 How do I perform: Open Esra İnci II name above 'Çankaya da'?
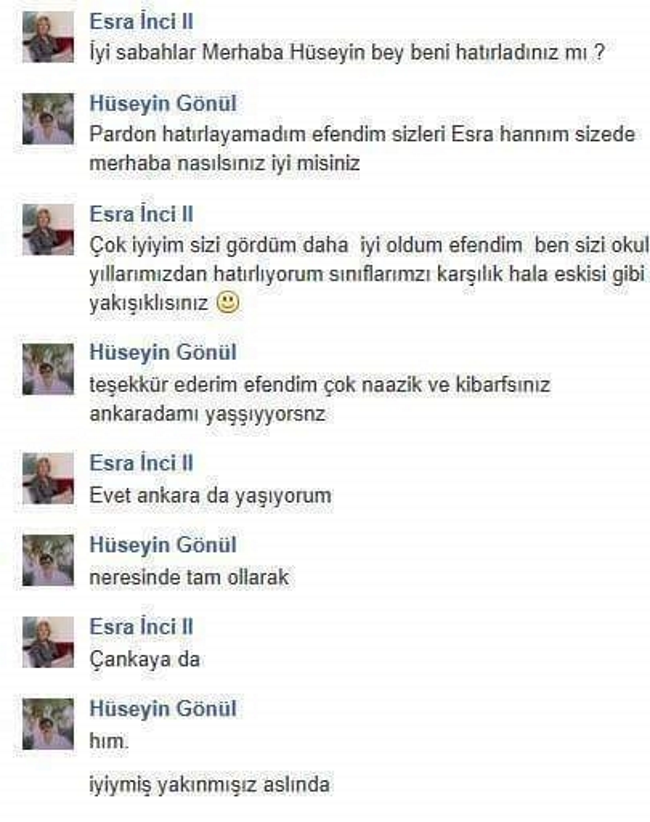point(142,627)
